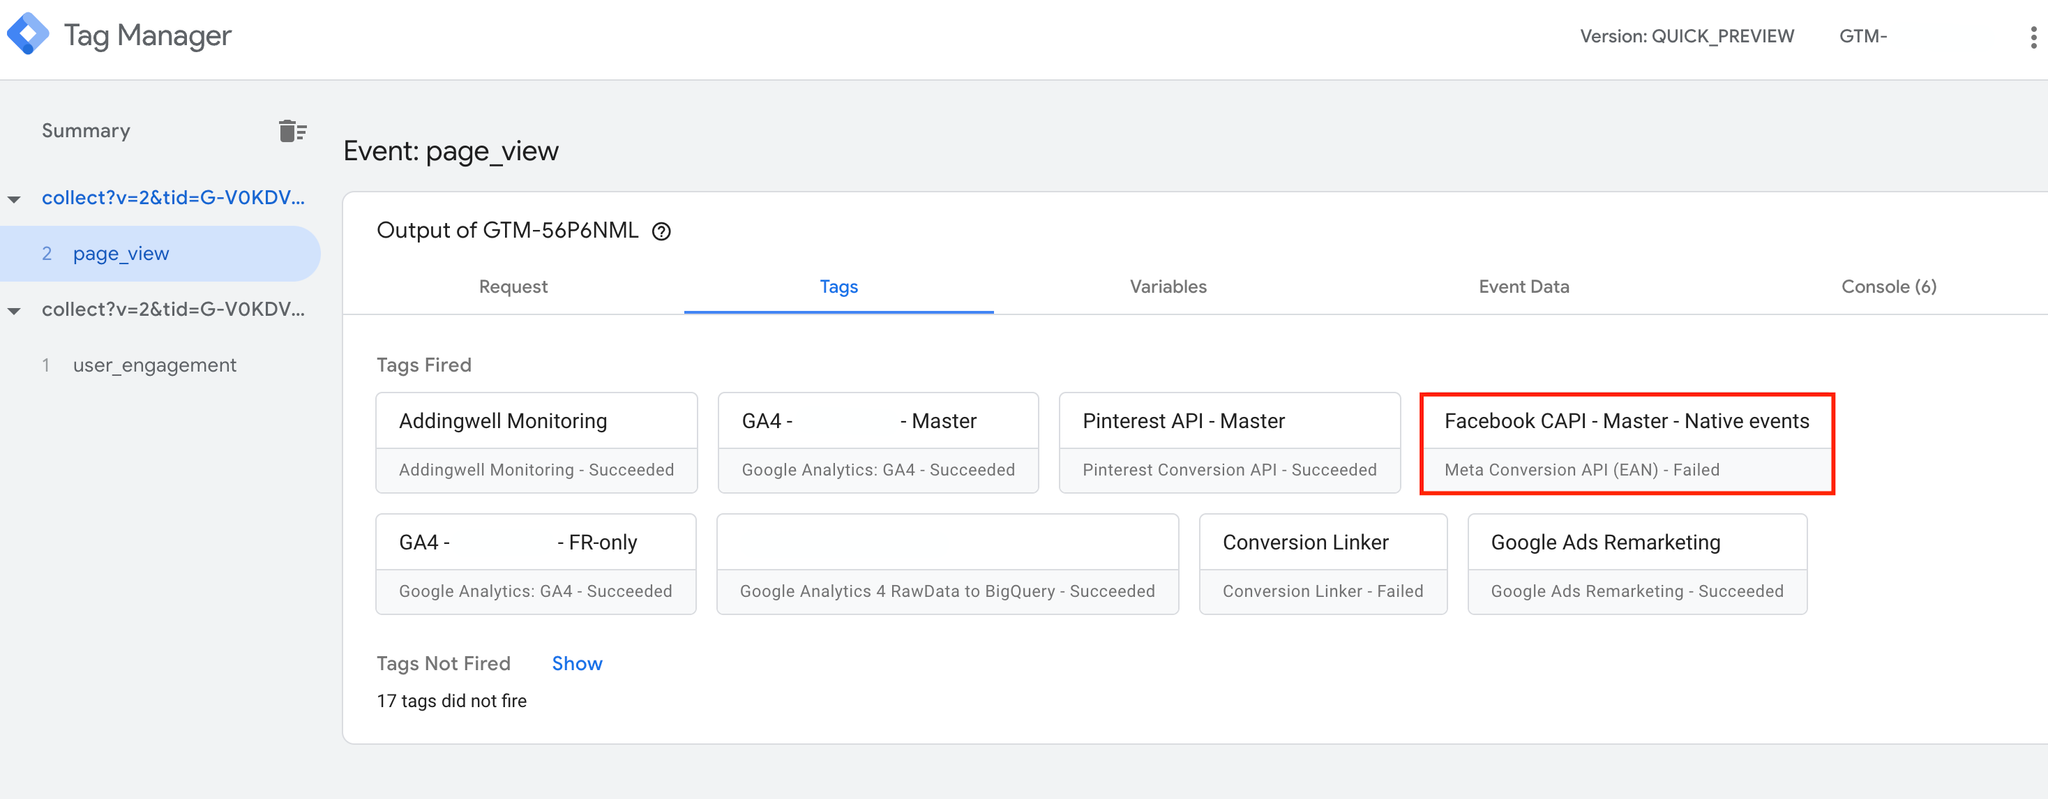Viewport: 2048px width, 799px height.
Task: Open the three-dot more options menu
Action: click(2033, 37)
